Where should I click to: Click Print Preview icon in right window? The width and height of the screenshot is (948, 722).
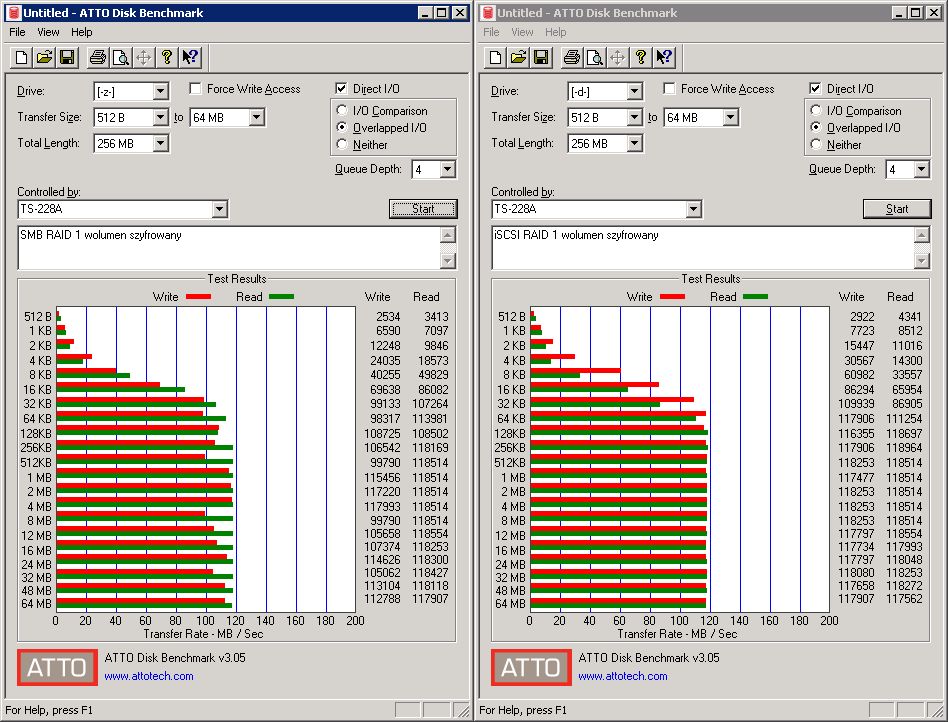click(x=595, y=57)
